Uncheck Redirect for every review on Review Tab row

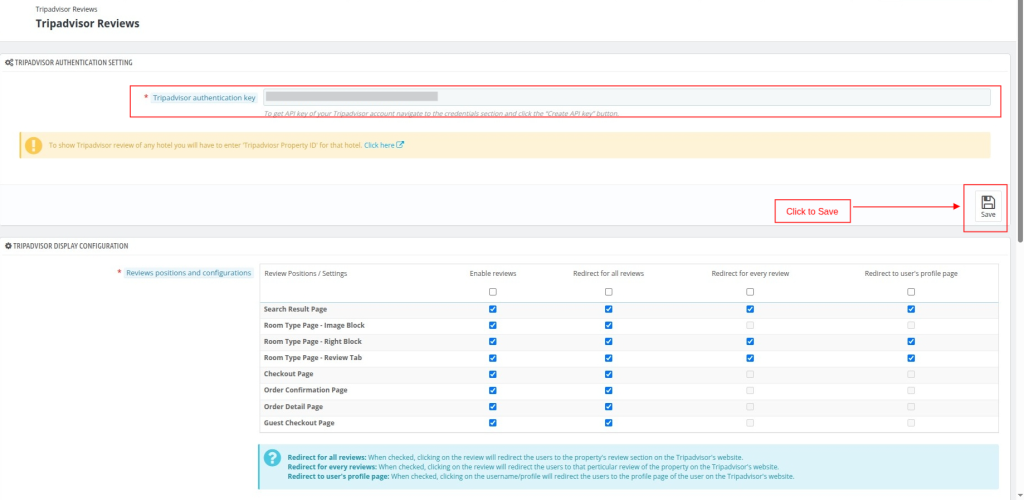750,358
